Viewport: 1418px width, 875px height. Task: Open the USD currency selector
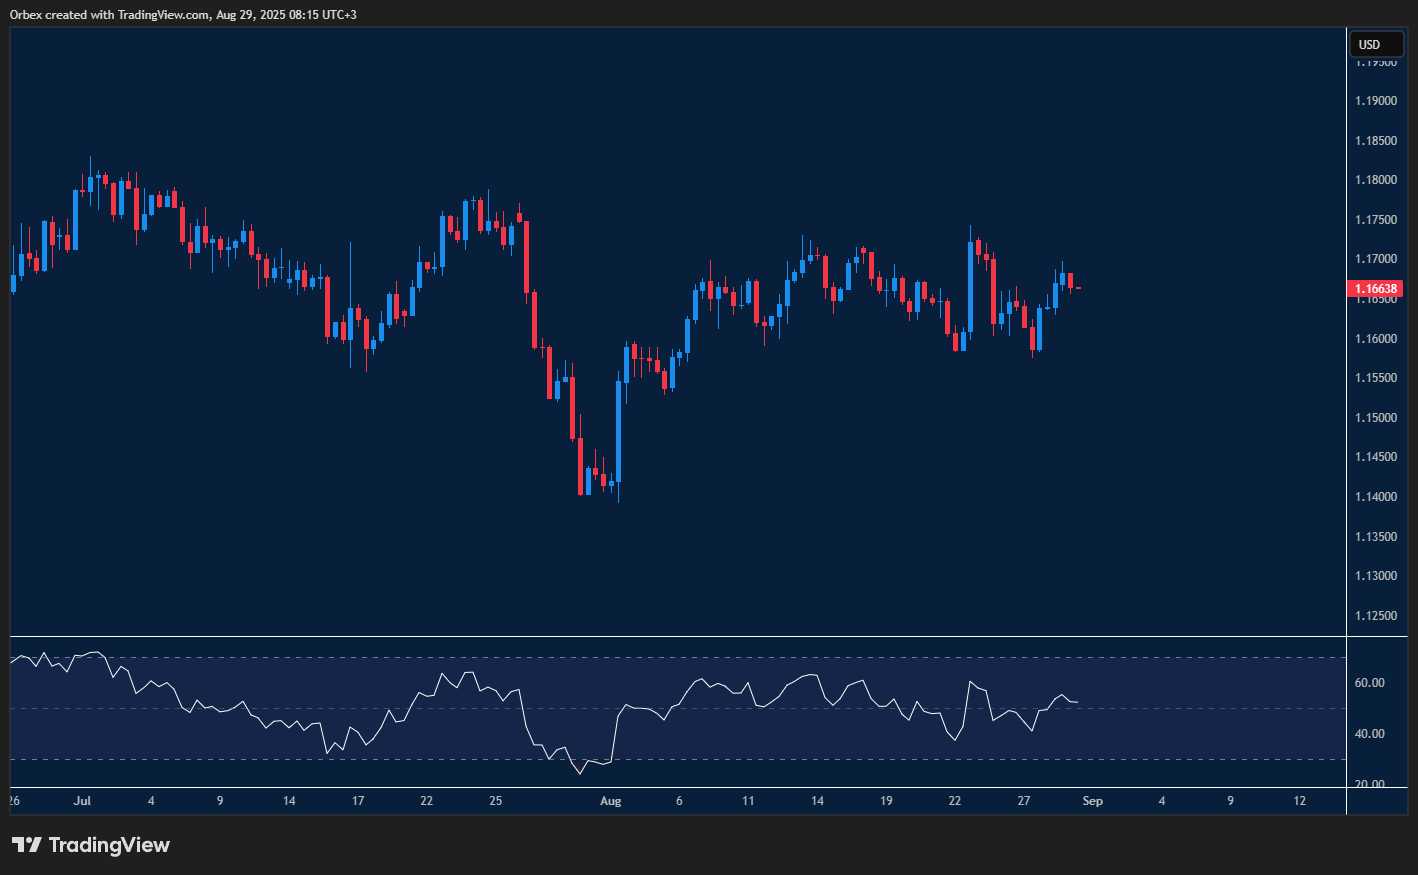(x=1375, y=44)
